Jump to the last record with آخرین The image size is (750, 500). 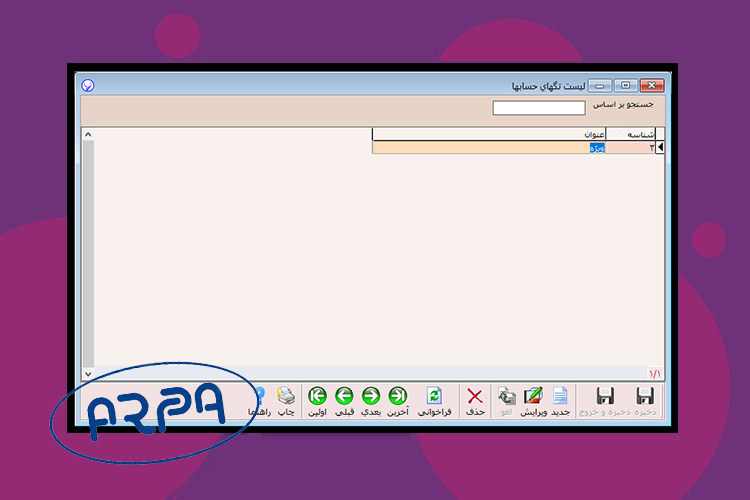point(397,401)
